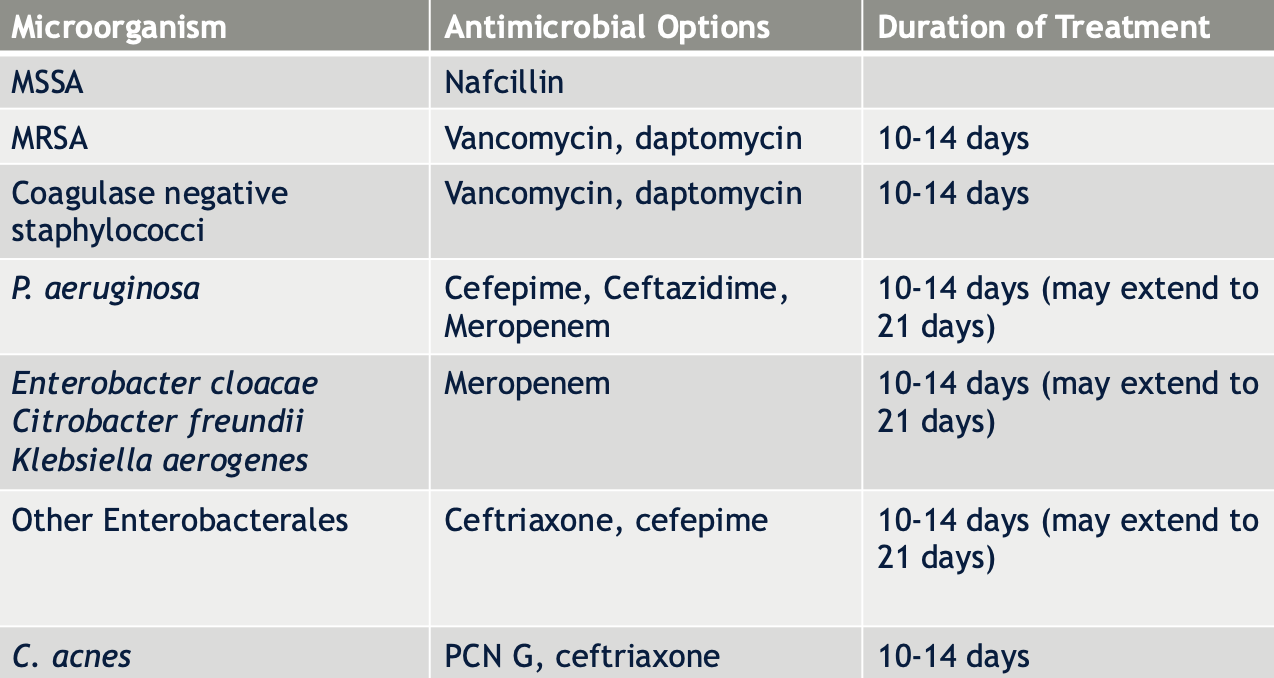Click the Microorganism column header
Image resolution: width=1274 pixels, height=678 pixels.
[x=215, y=26]
